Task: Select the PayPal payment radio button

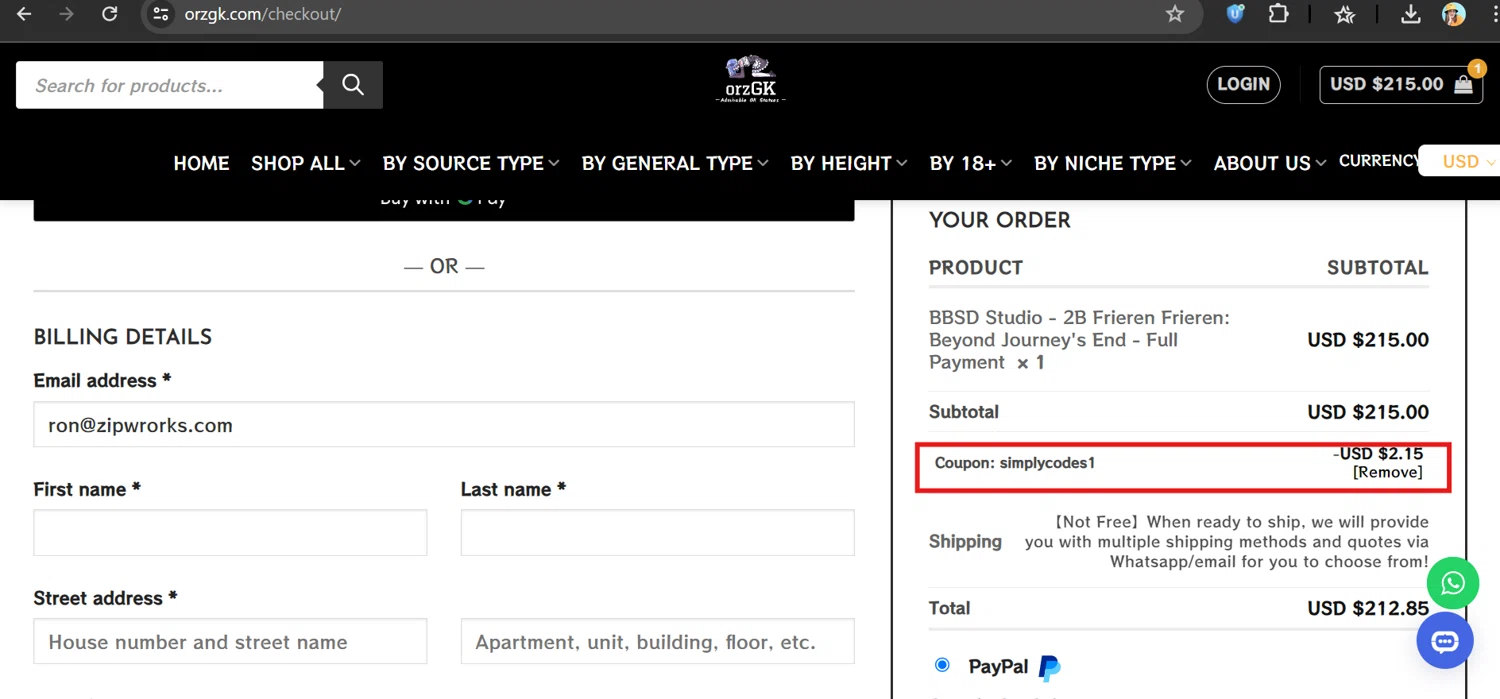Action: coord(942,665)
